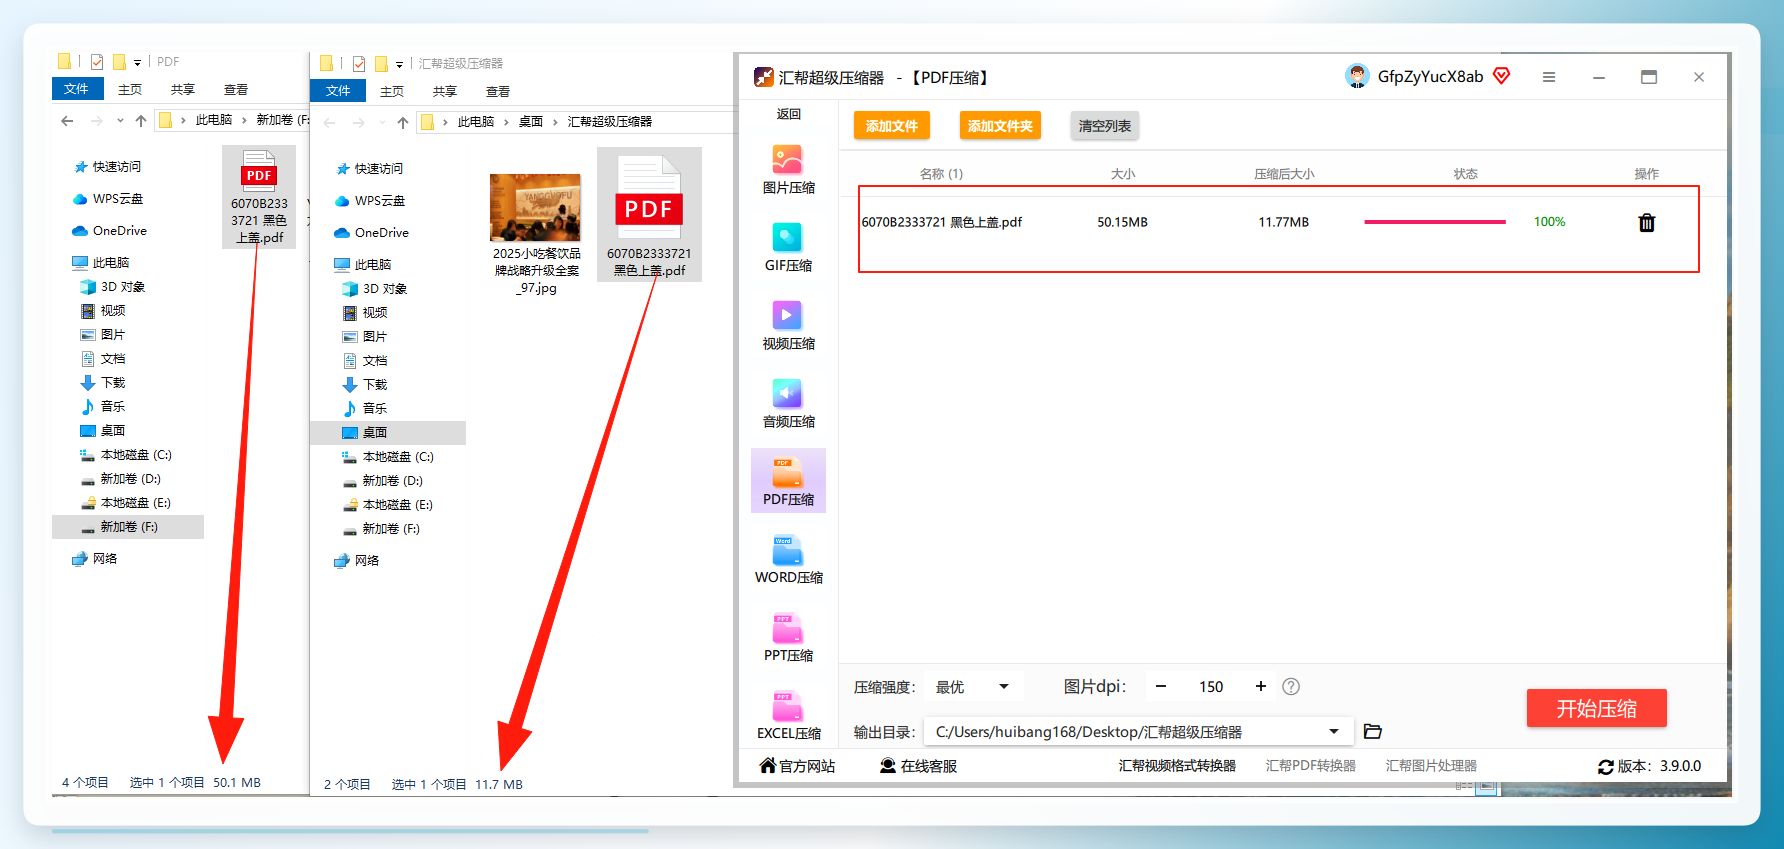The height and width of the screenshot is (849, 1784).
Task: Select the 6070B233 PDF in the PDF explorer window
Action: coord(259,197)
